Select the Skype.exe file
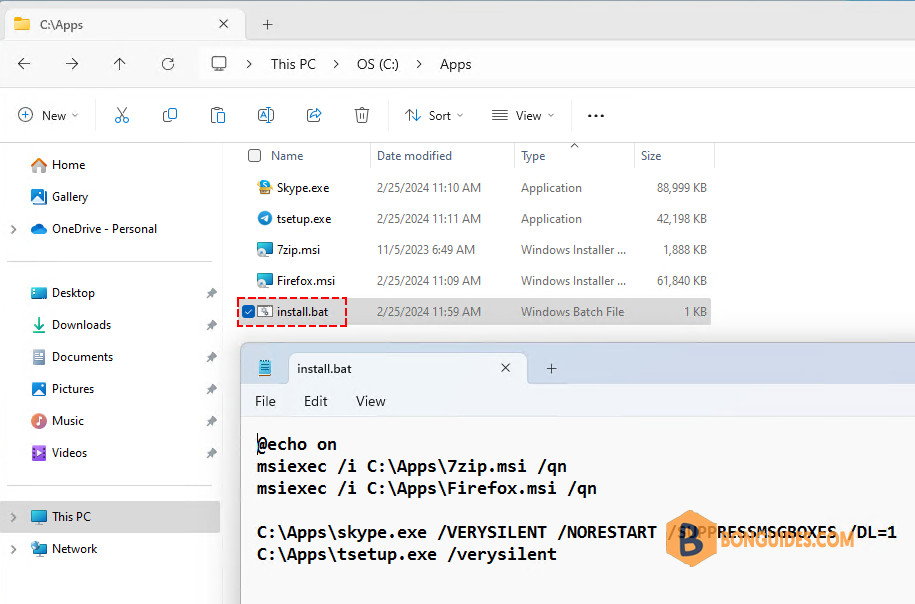 click(303, 188)
